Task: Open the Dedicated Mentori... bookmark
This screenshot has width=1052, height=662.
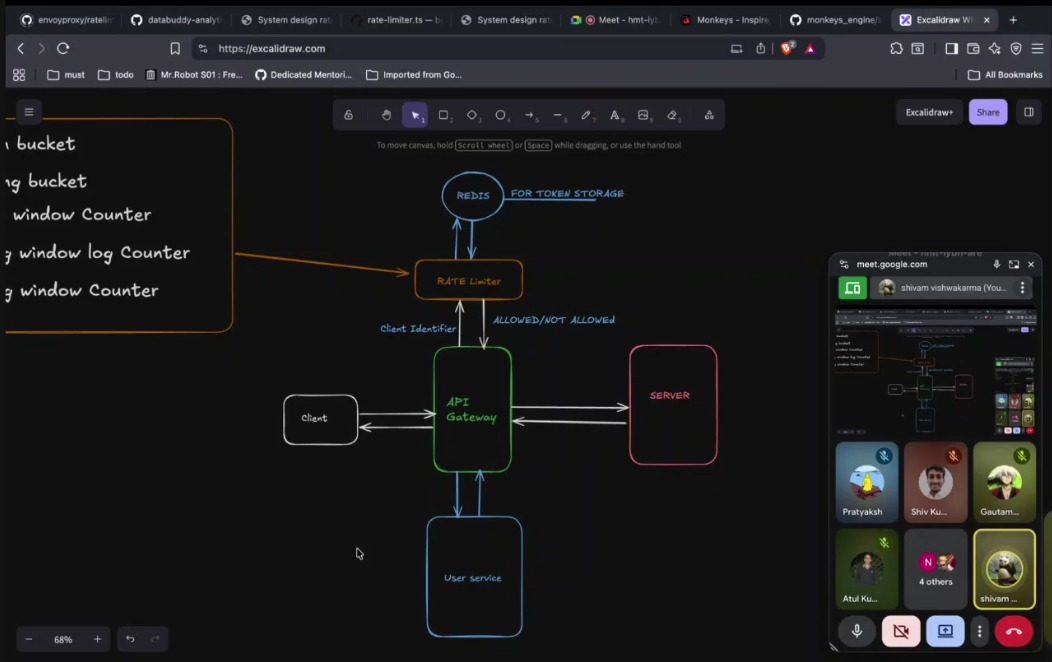Action: pyautogui.click(x=303, y=75)
